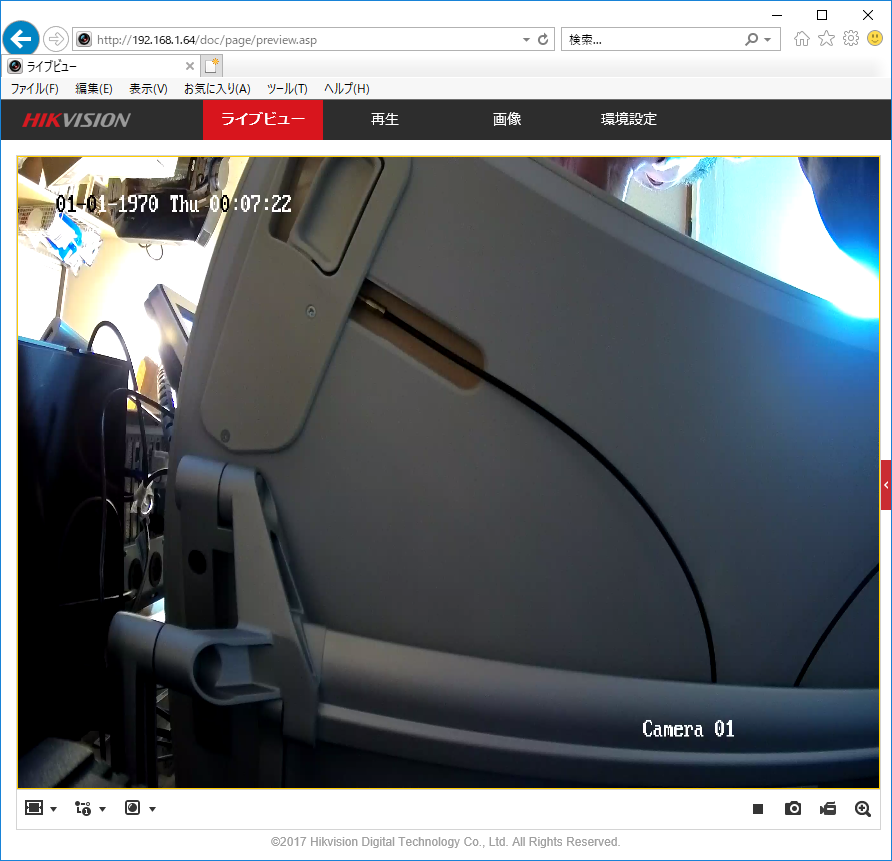The width and height of the screenshot is (892, 861).
Task: Click the HIKVISION logo
Action: point(77,120)
